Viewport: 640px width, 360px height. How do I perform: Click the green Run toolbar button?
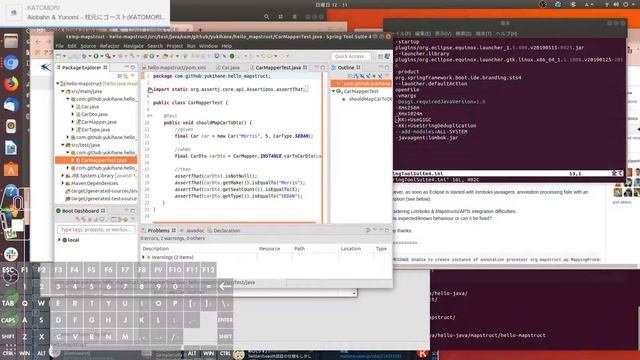[96, 56]
